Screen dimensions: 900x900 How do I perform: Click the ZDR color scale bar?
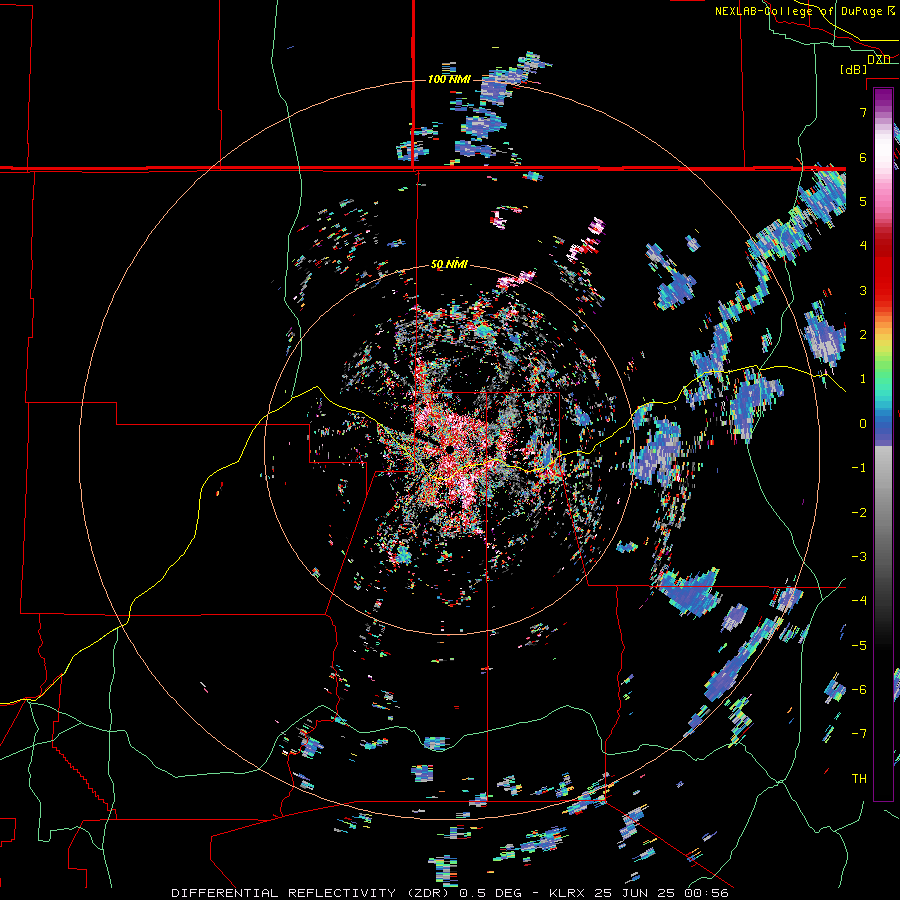[x=883, y=444]
